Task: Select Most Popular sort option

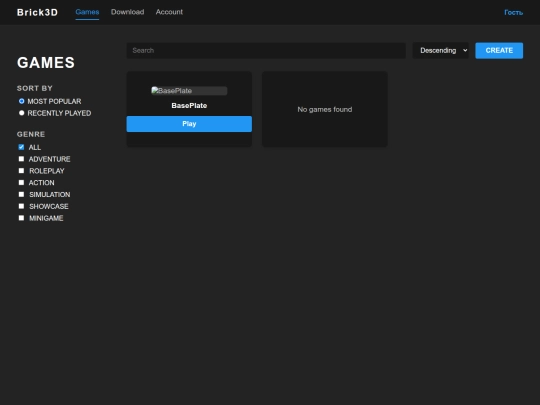Action: point(22,101)
